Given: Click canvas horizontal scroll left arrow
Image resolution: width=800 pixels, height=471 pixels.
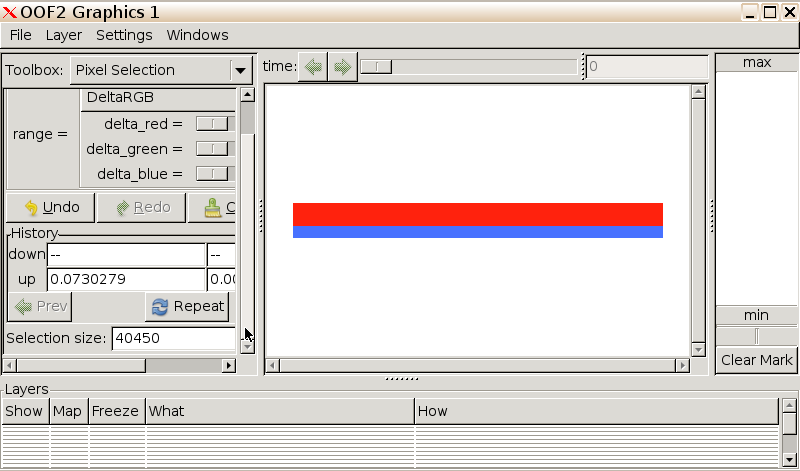Looking at the screenshot, I should point(273,365).
